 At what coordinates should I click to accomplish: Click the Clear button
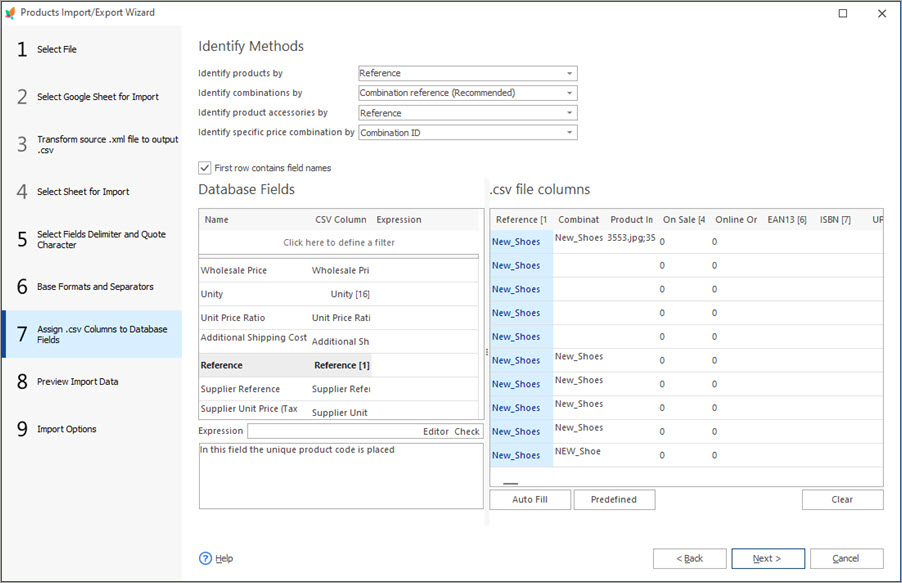[x=842, y=500]
